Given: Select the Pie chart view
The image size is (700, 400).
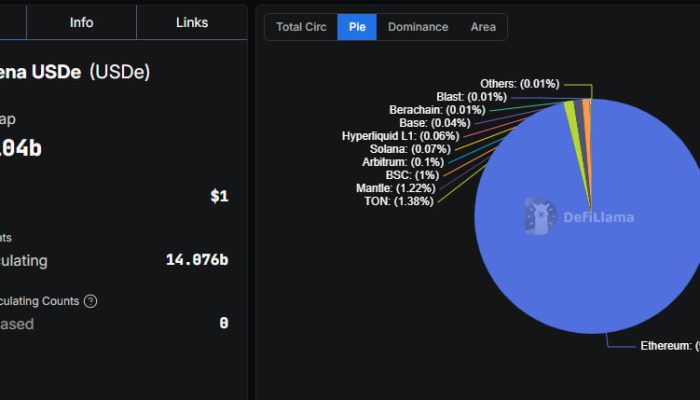Looking at the screenshot, I should pos(357,27).
